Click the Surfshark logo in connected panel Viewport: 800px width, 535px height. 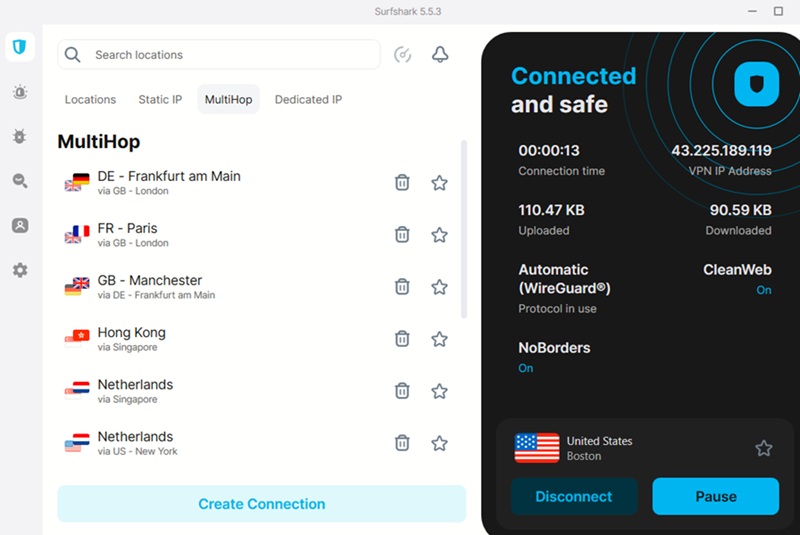[757, 84]
